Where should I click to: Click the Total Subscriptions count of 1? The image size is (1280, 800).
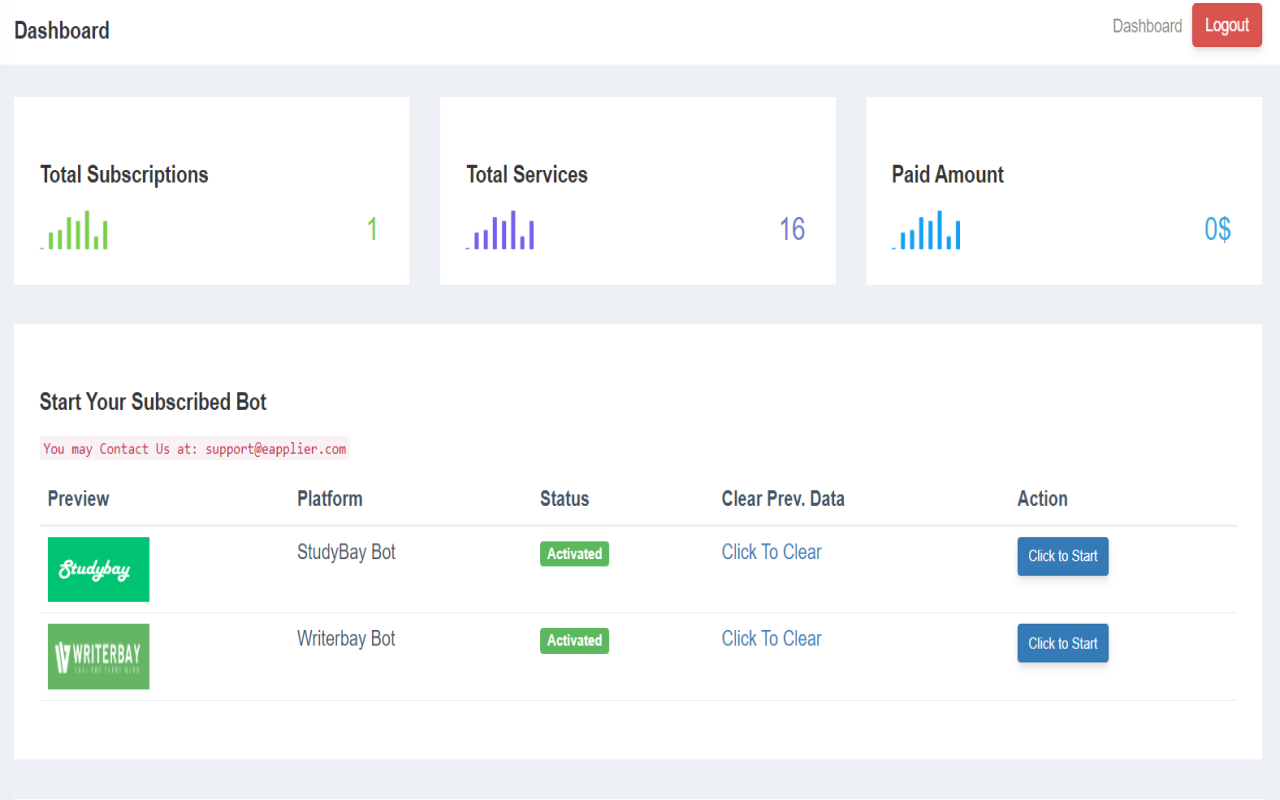pos(372,230)
